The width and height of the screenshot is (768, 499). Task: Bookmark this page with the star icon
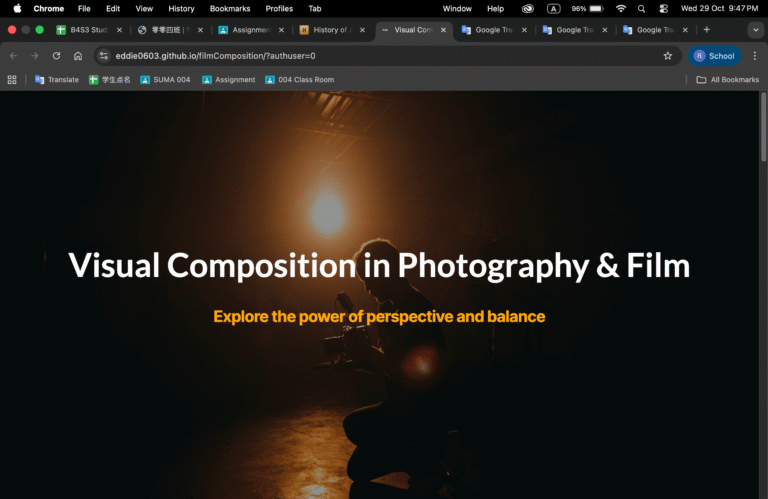click(667, 56)
